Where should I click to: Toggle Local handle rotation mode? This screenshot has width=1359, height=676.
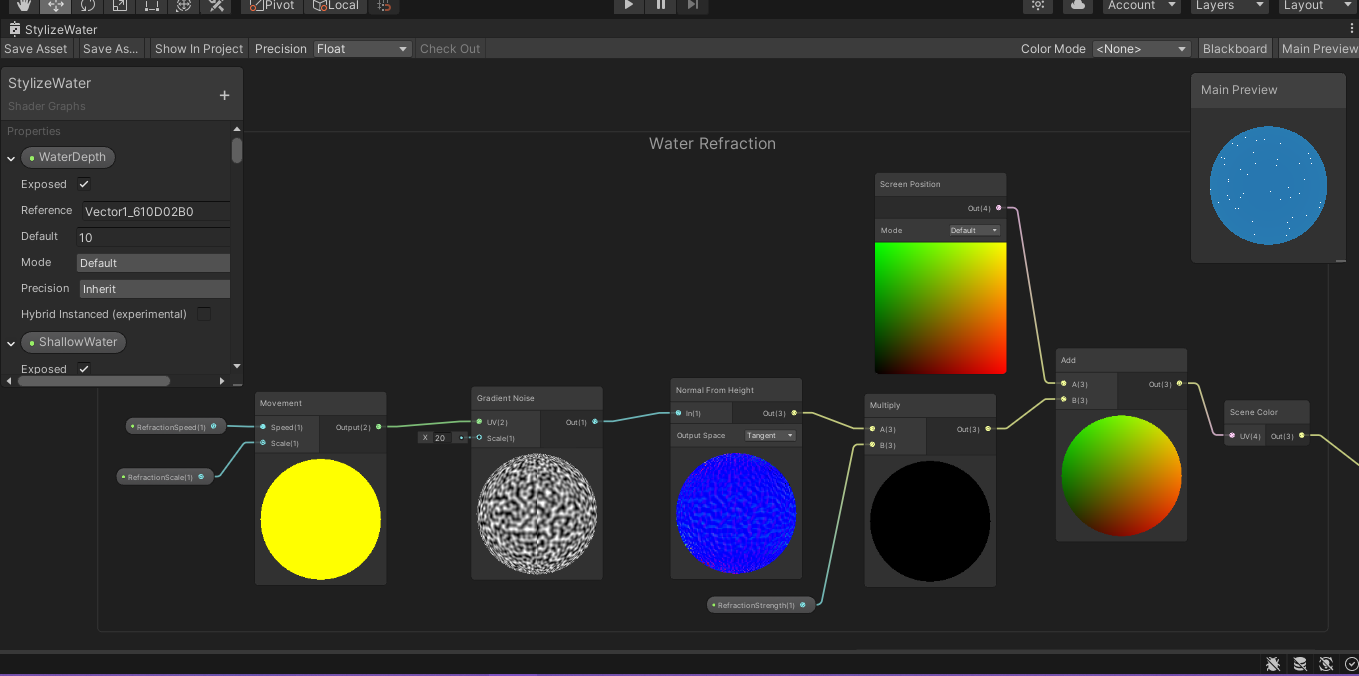tap(333, 6)
